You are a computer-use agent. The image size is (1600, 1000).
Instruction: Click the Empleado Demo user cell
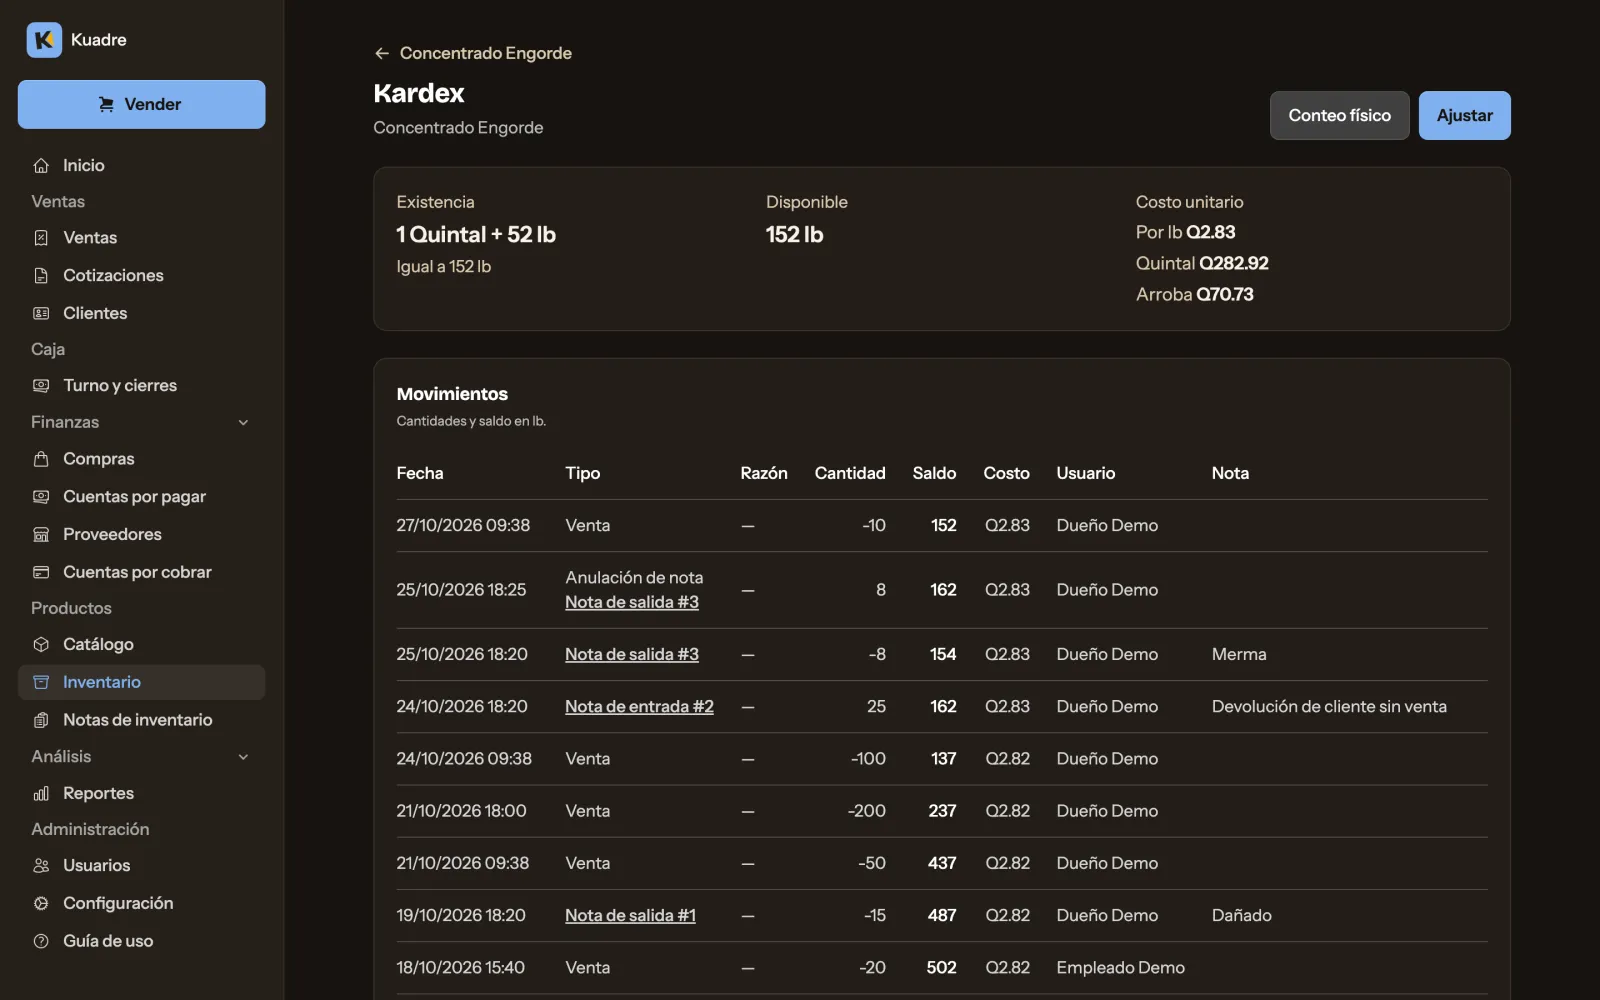coord(1120,968)
